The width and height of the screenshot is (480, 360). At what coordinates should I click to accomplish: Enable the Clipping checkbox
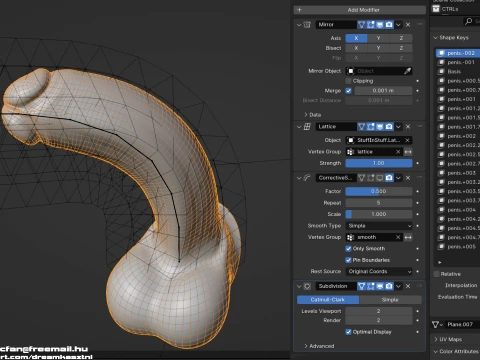(349, 81)
